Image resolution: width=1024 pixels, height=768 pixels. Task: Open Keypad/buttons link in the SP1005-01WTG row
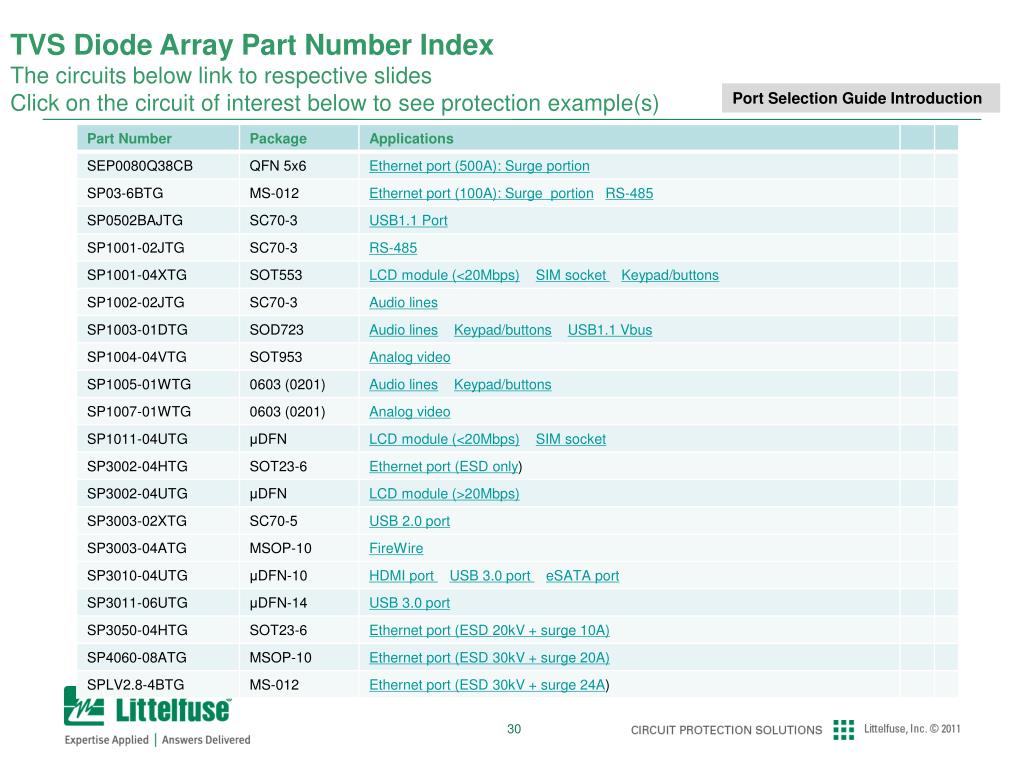[x=502, y=385]
